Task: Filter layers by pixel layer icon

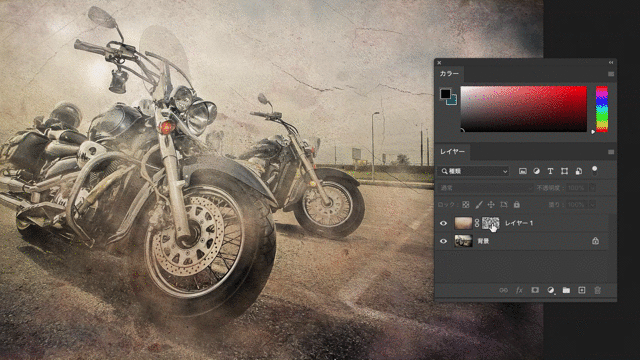Action: [x=522, y=171]
